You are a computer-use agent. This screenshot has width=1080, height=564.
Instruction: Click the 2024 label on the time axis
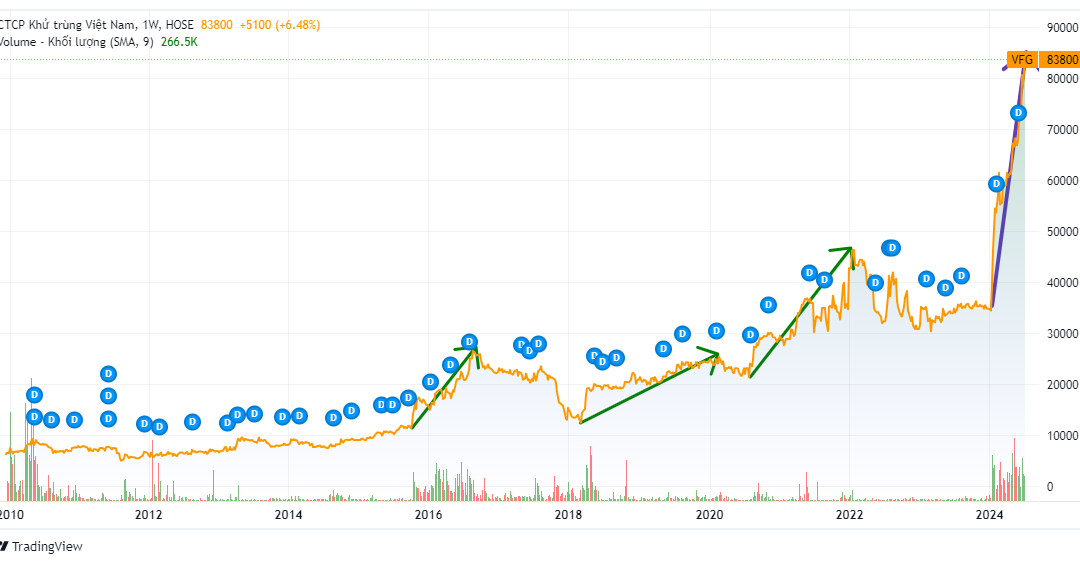tap(990, 514)
